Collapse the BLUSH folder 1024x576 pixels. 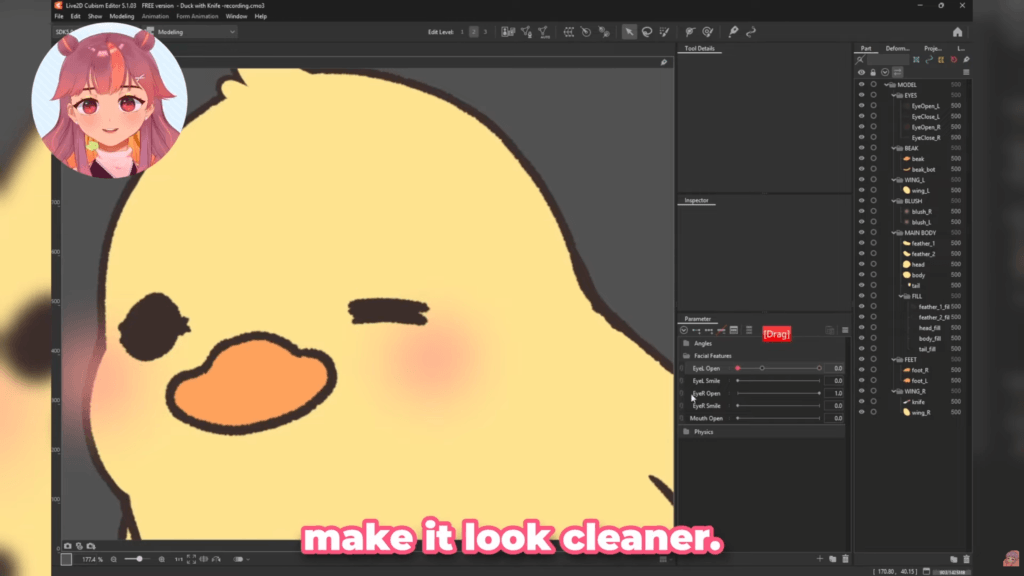click(893, 201)
